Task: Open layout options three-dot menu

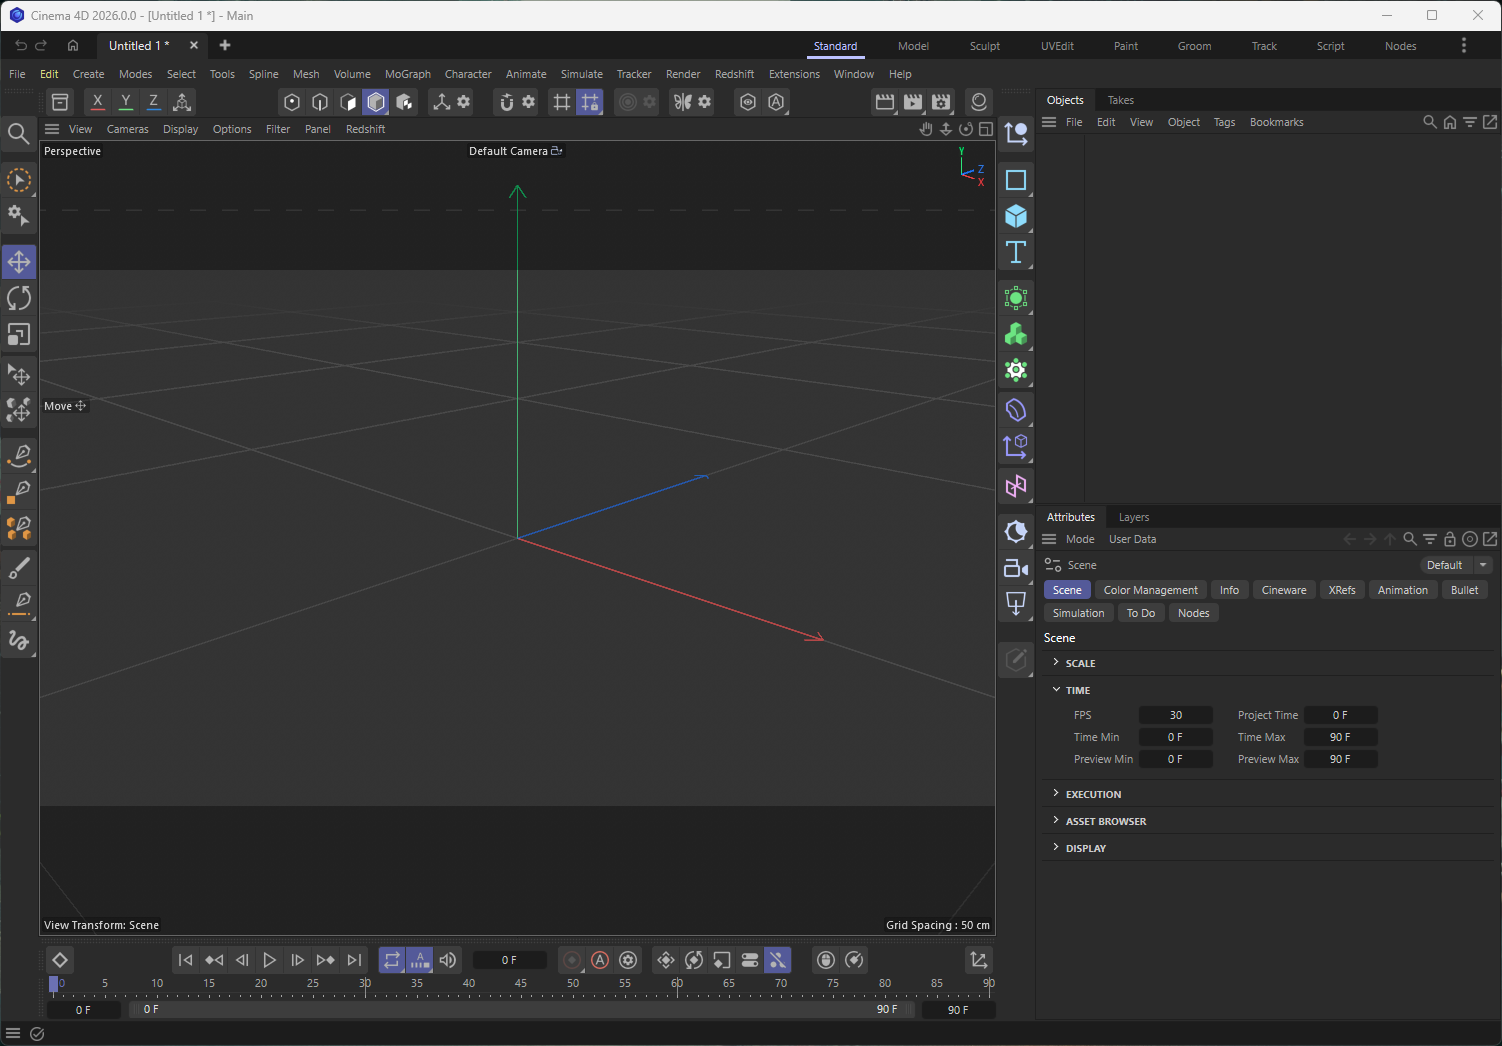Action: click(x=1464, y=45)
